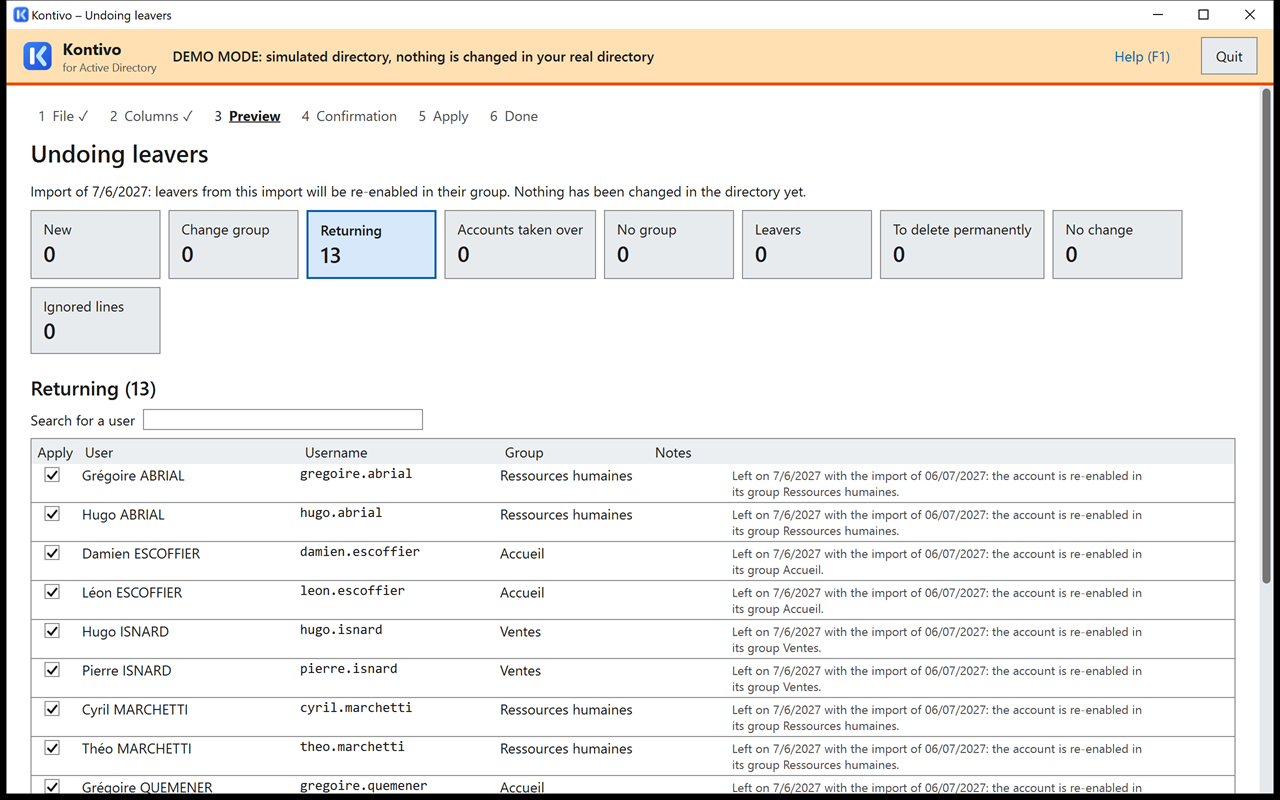Viewport: 1280px width, 800px height.
Task: Click the Kontivo title bar app icon
Action: pyautogui.click(x=20, y=15)
